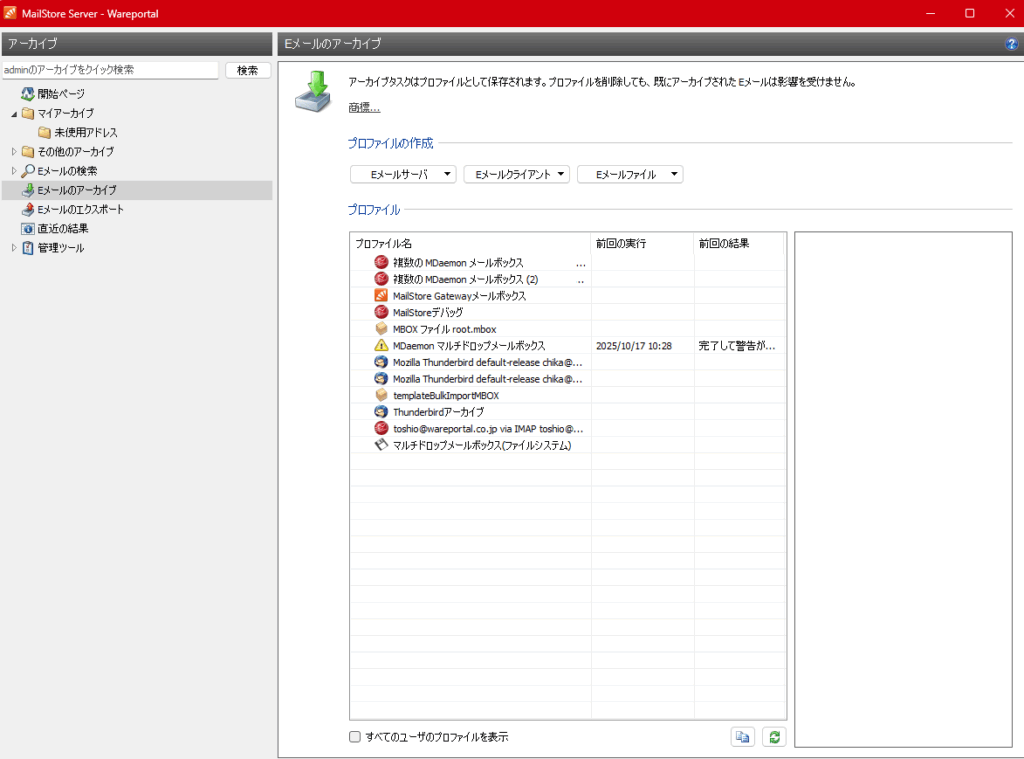Click the MailStore Gateway メールボックス profile icon
The width and height of the screenshot is (1024, 759).
click(x=381, y=296)
